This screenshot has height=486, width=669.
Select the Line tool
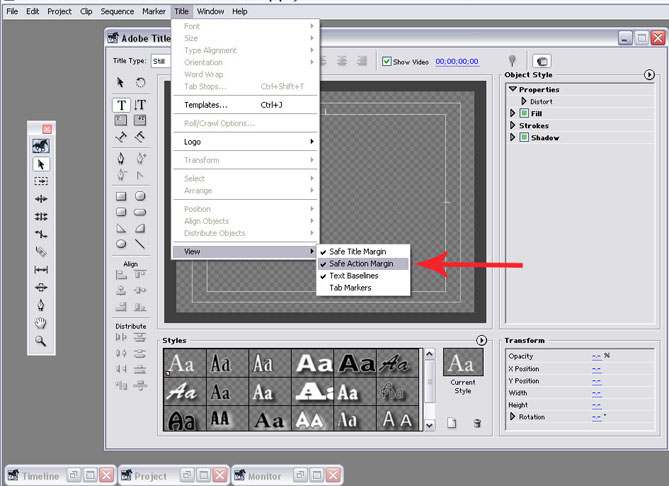(140, 243)
